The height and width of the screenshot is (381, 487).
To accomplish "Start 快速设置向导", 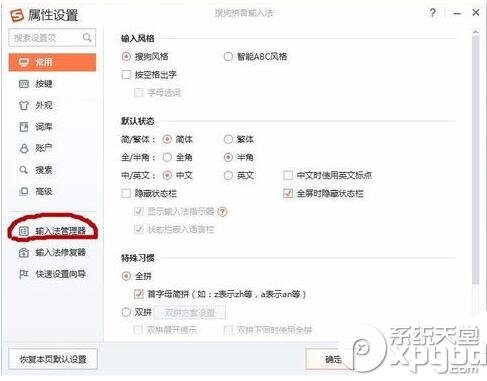I will 52,274.
